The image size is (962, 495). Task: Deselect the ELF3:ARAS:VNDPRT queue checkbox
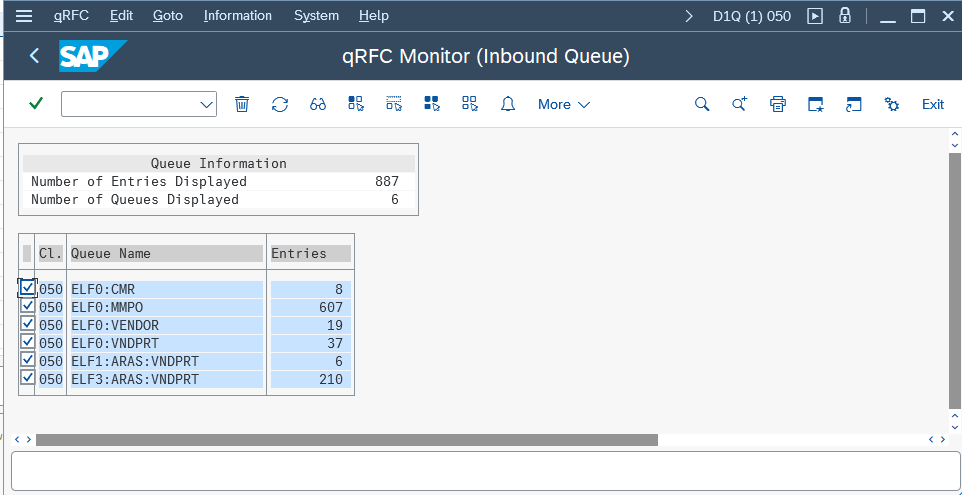[28, 378]
